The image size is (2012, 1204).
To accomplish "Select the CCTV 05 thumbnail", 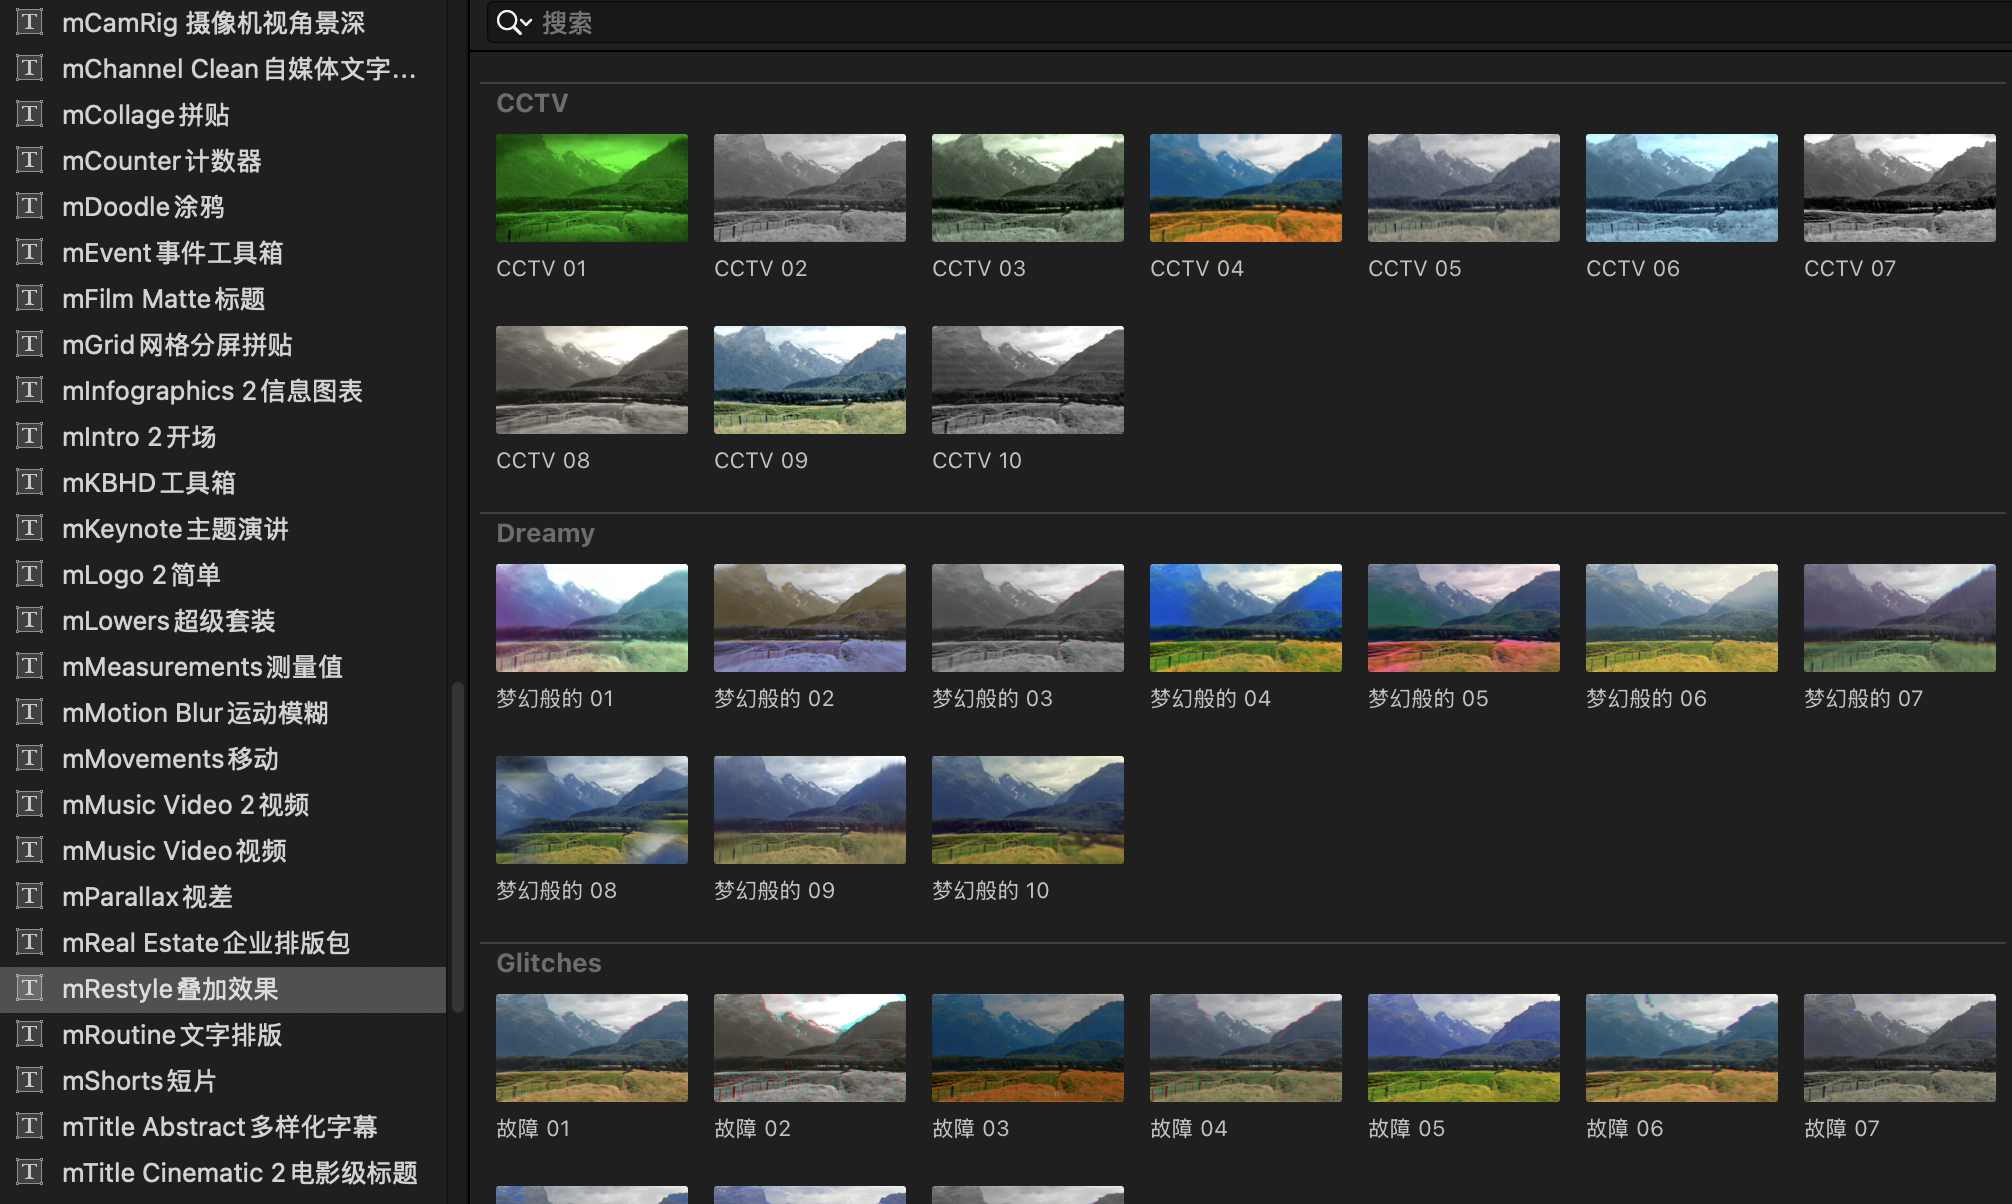I will (1464, 188).
